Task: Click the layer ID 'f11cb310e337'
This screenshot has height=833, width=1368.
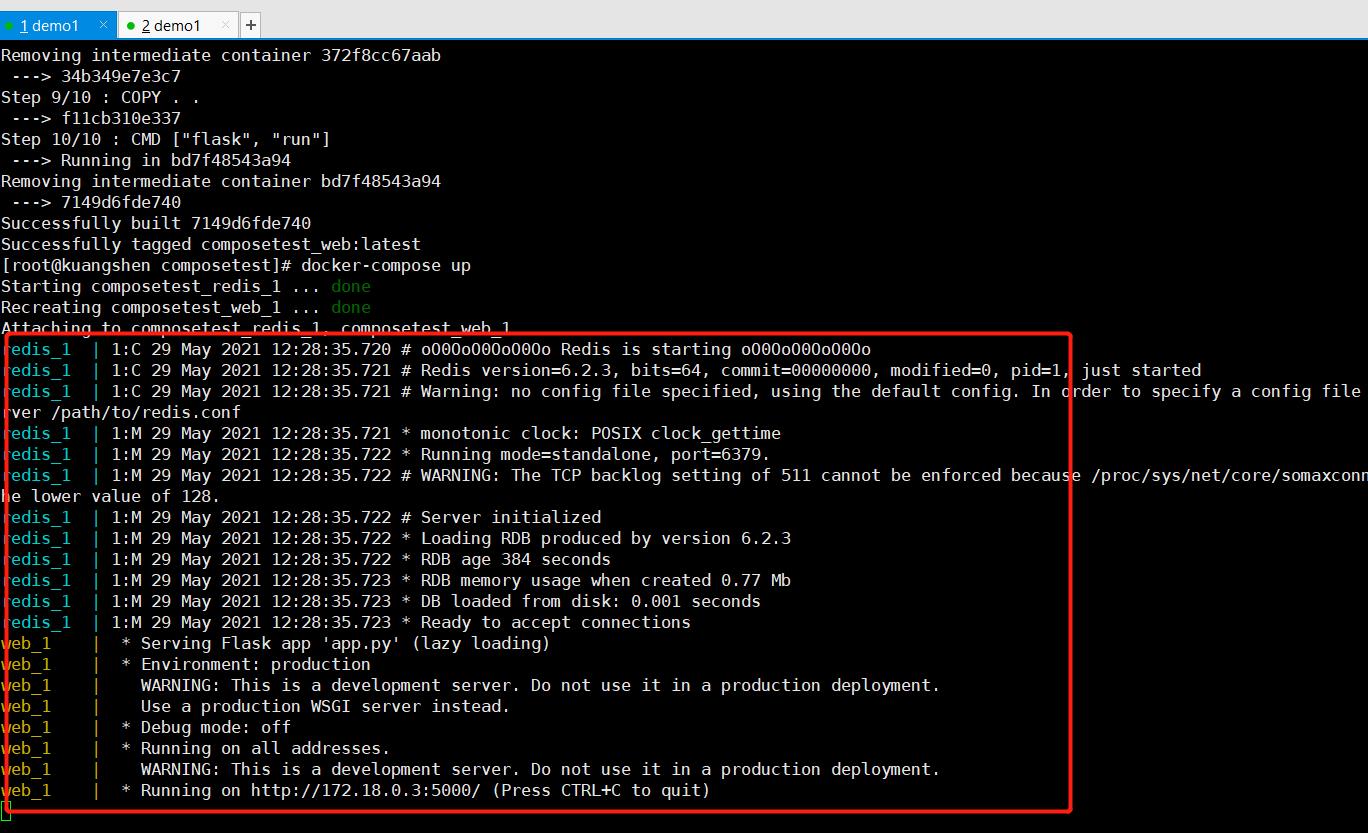Action: [121, 119]
